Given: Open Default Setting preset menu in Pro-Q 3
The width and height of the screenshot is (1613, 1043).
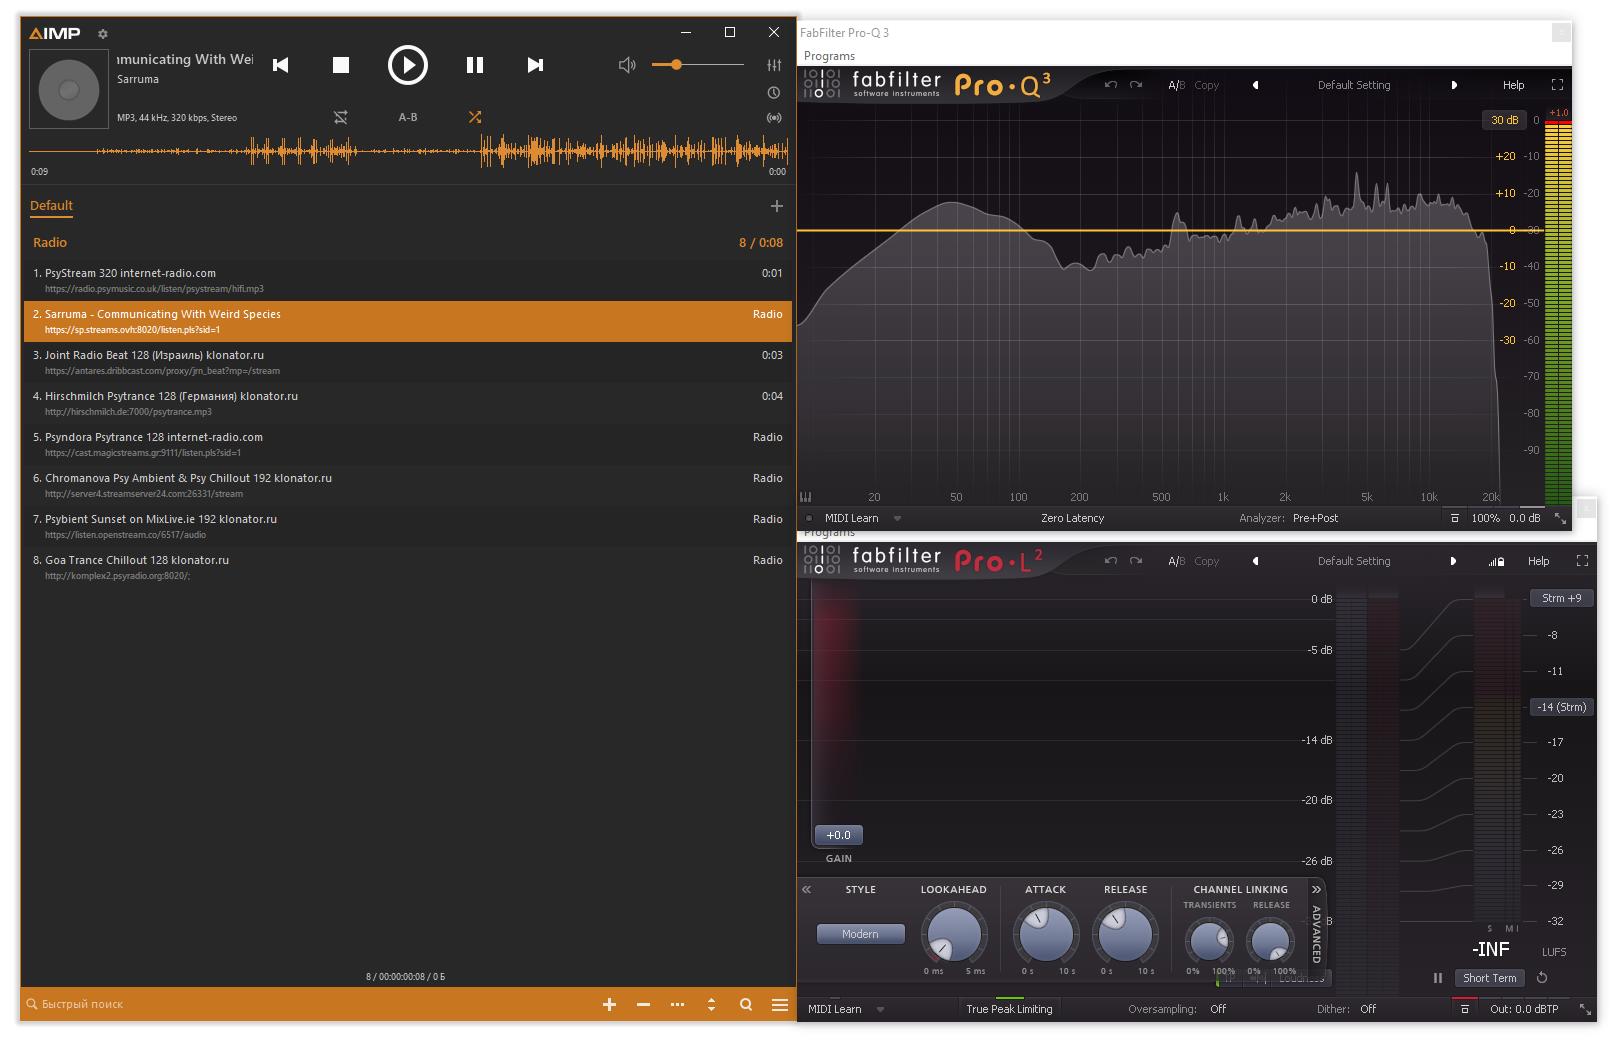Looking at the screenshot, I should point(1354,85).
